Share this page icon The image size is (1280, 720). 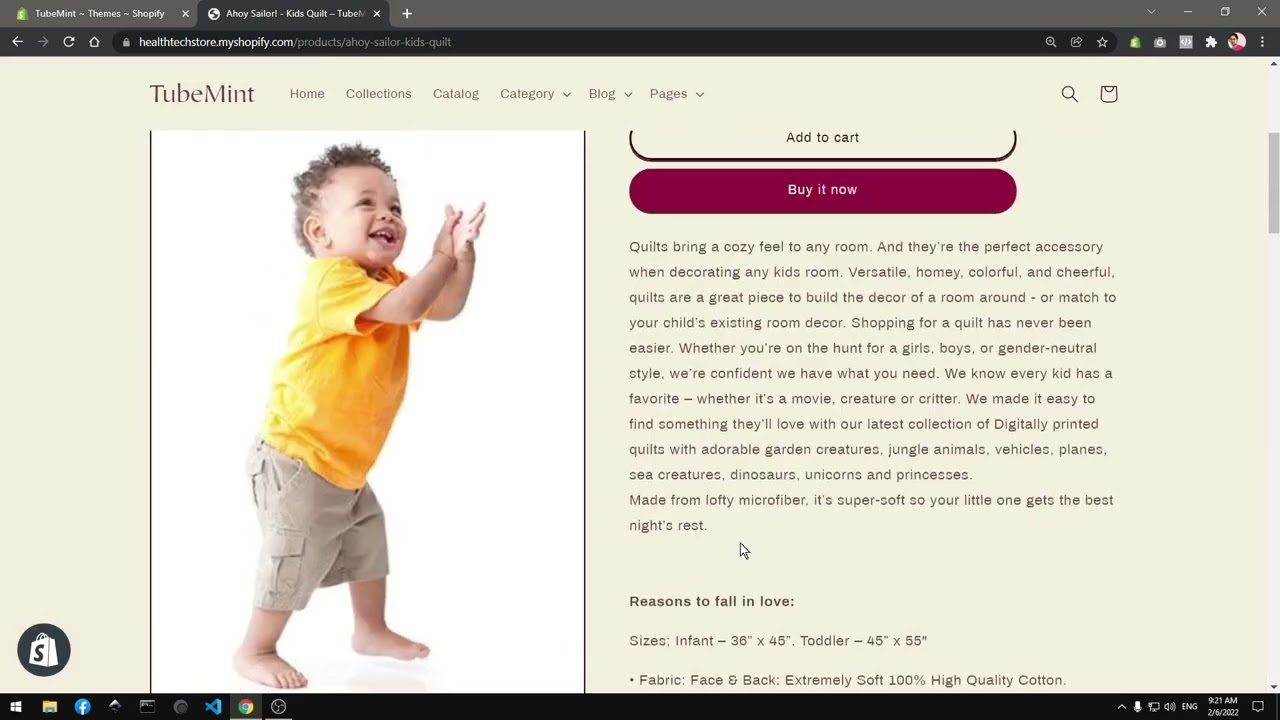(x=1076, y=42)
